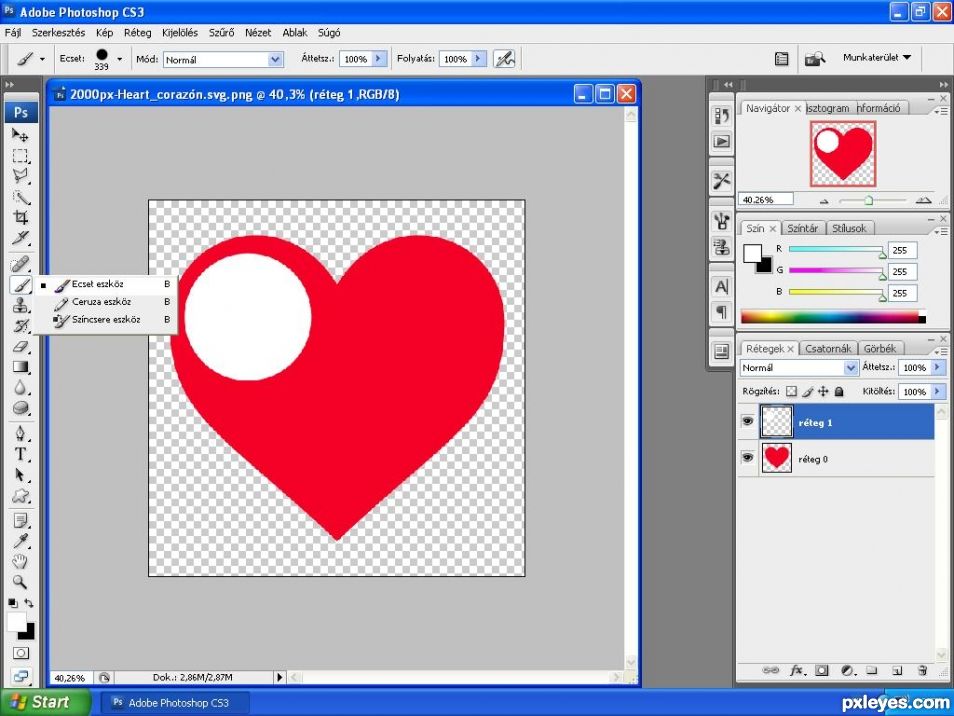
Task: Select the Zoom tool
Action: tap(20, 582)
